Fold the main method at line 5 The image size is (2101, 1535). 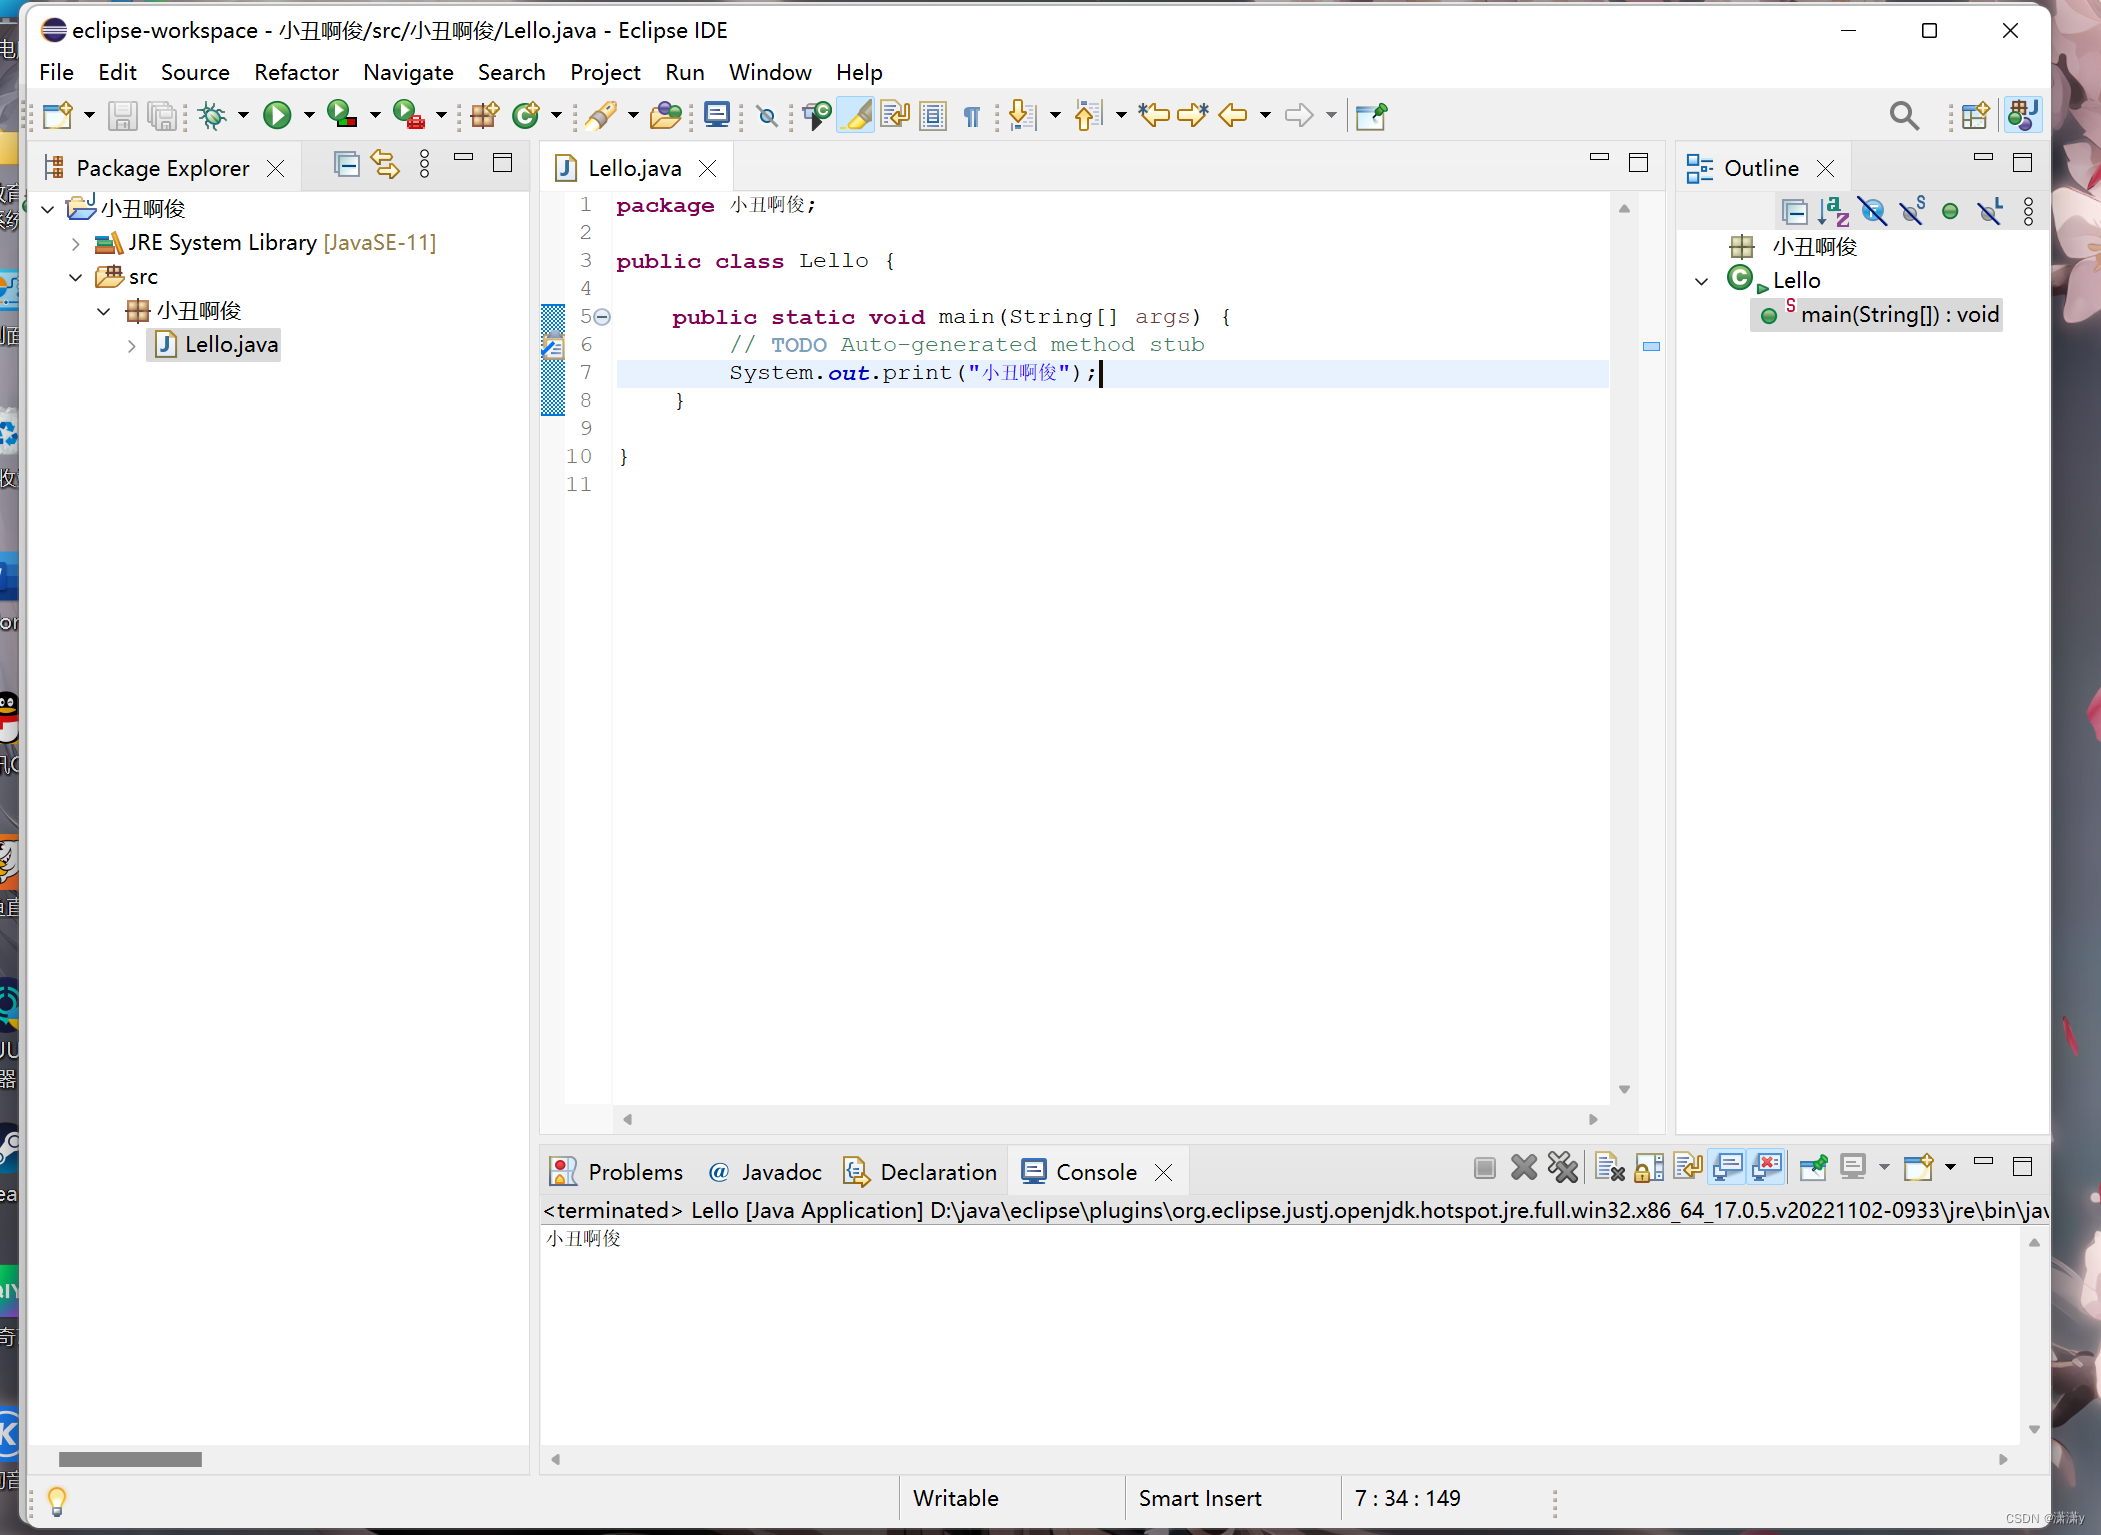pos(602,317)
